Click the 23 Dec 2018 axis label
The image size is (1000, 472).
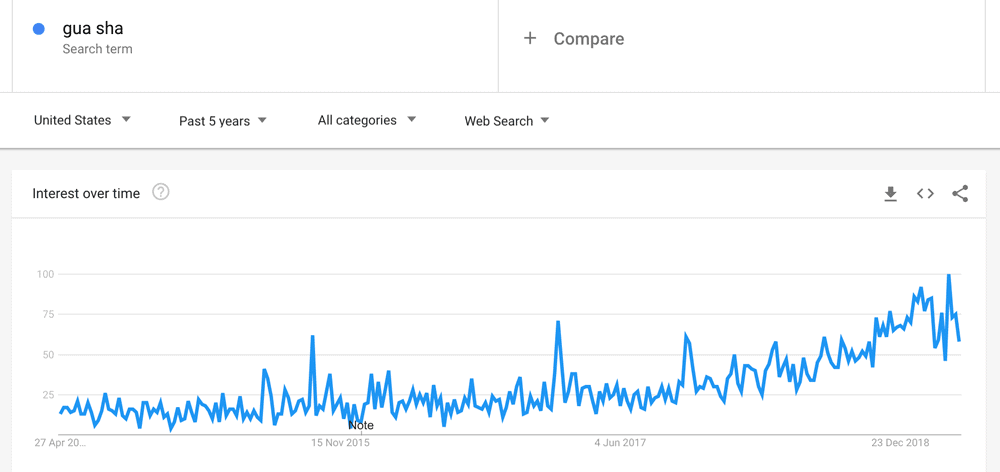click(901, 443)
